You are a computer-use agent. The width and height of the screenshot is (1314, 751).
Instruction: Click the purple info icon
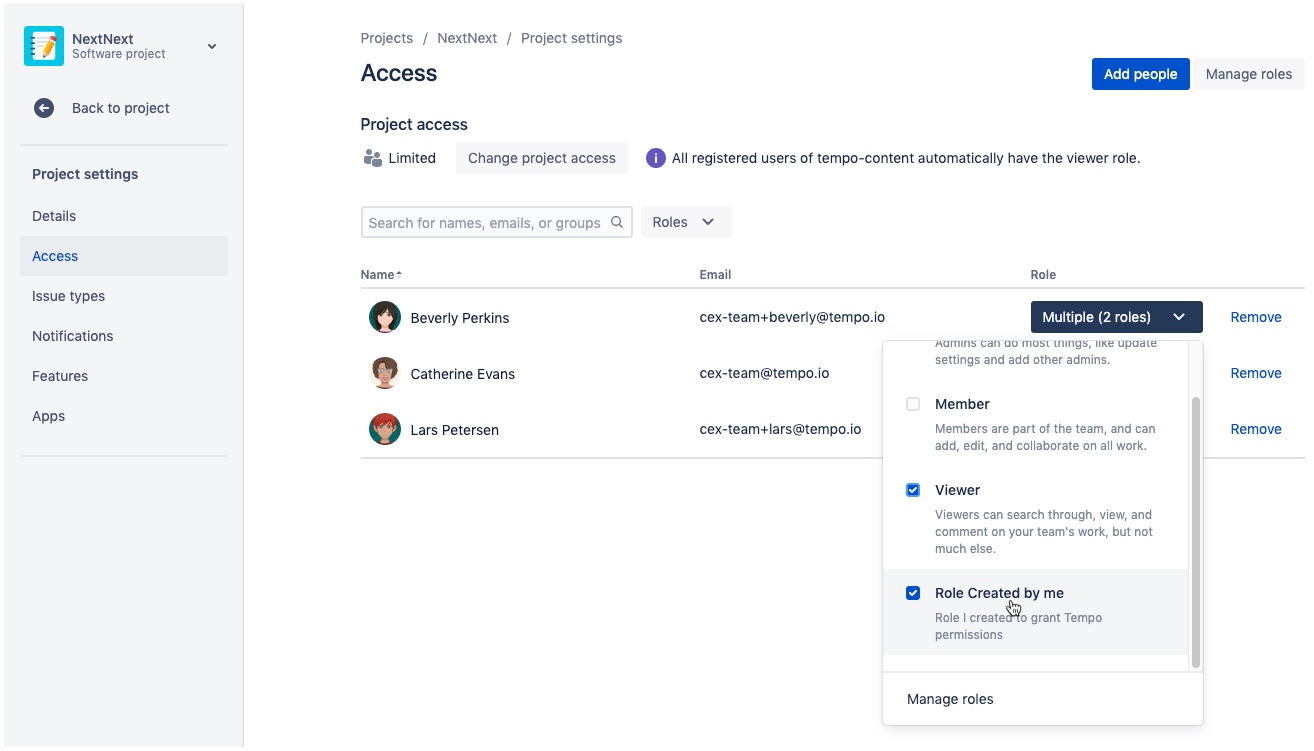tap(655, 158)
